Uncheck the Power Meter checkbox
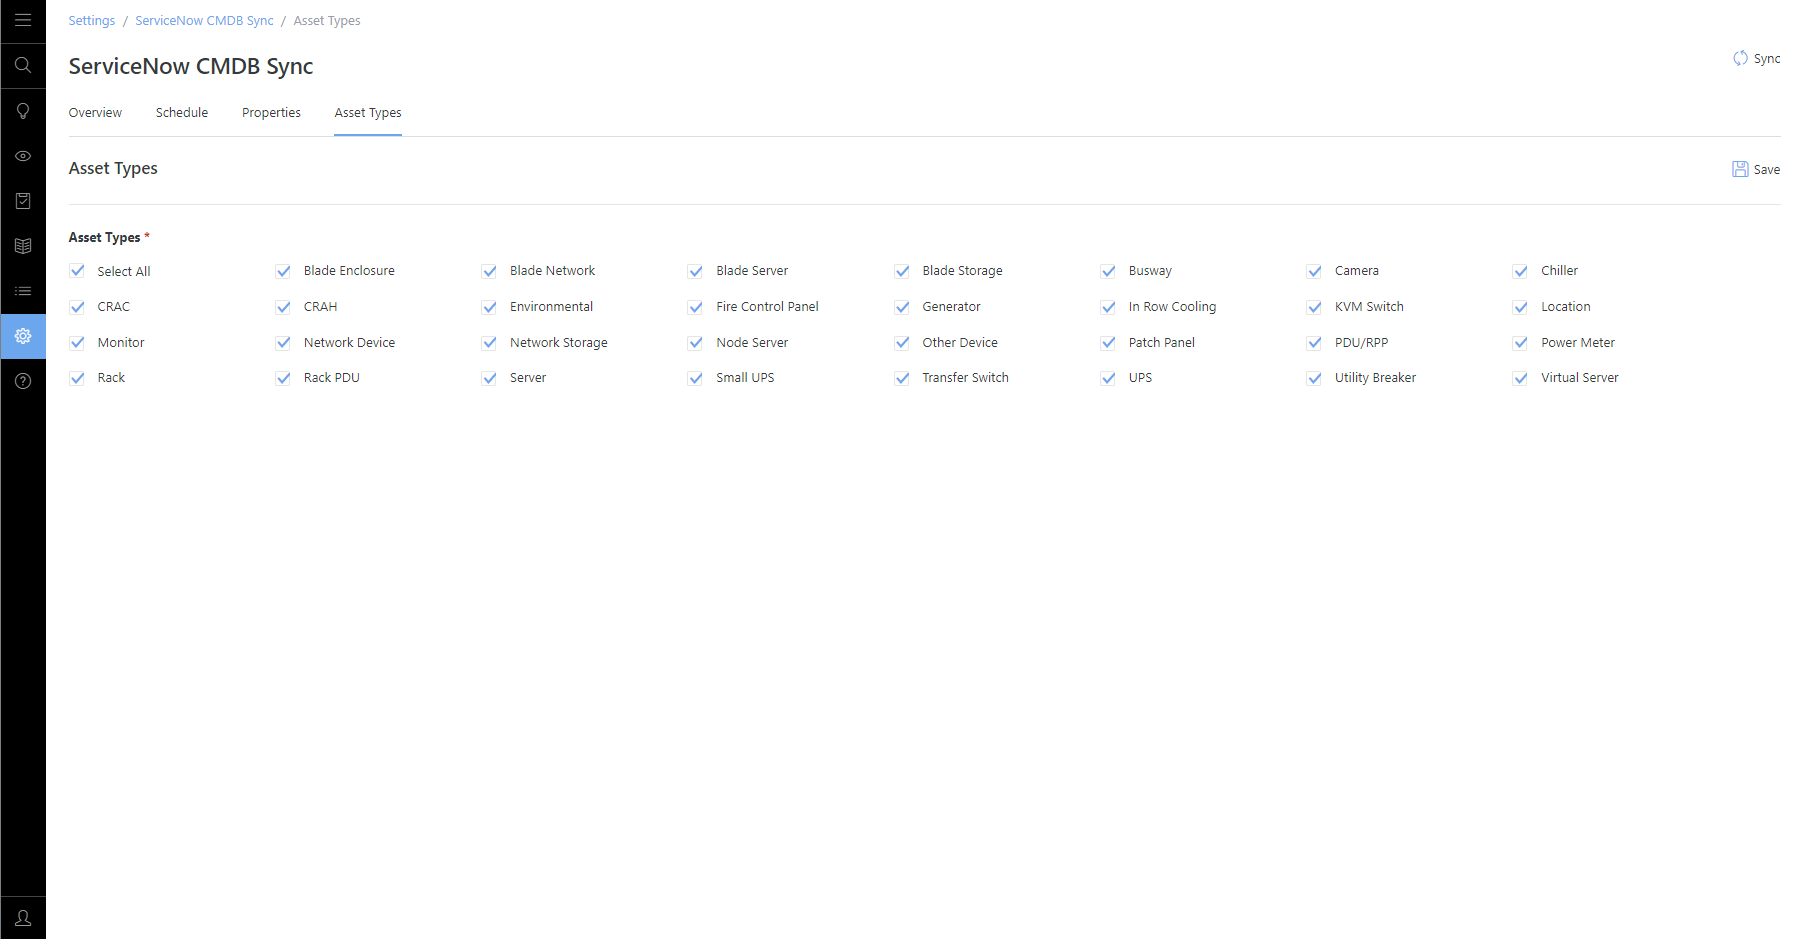This screenshot has width=1801, height=939. pos(1520,343)
